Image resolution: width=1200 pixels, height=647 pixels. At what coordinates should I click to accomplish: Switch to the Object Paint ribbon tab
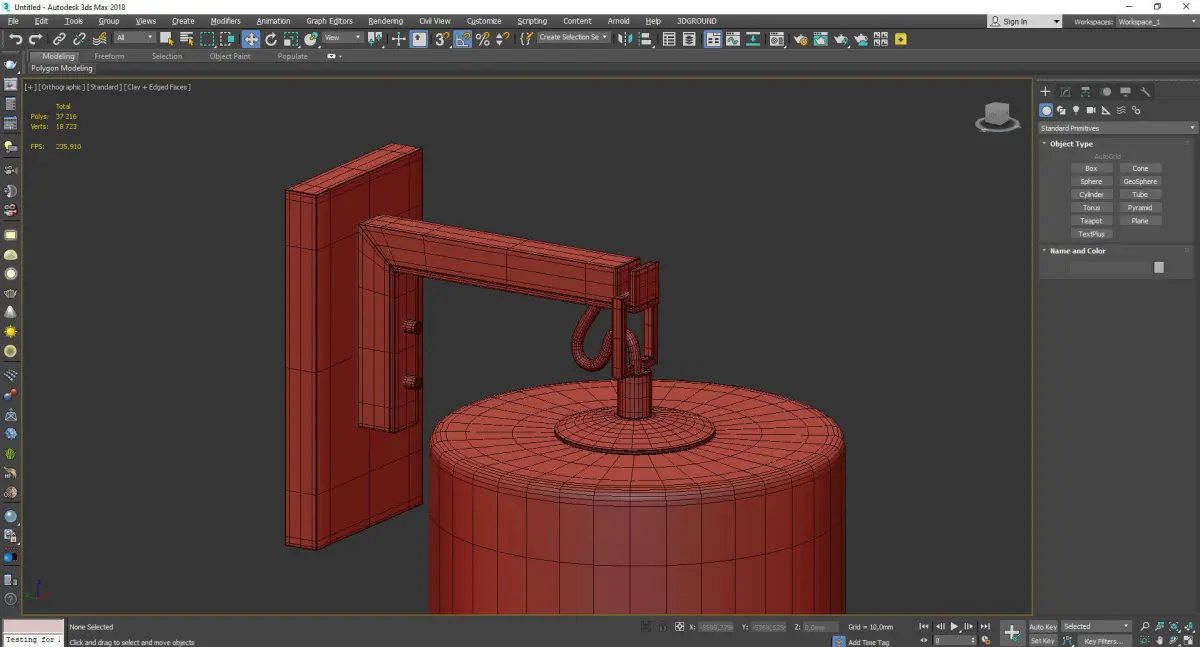(230, 56)
